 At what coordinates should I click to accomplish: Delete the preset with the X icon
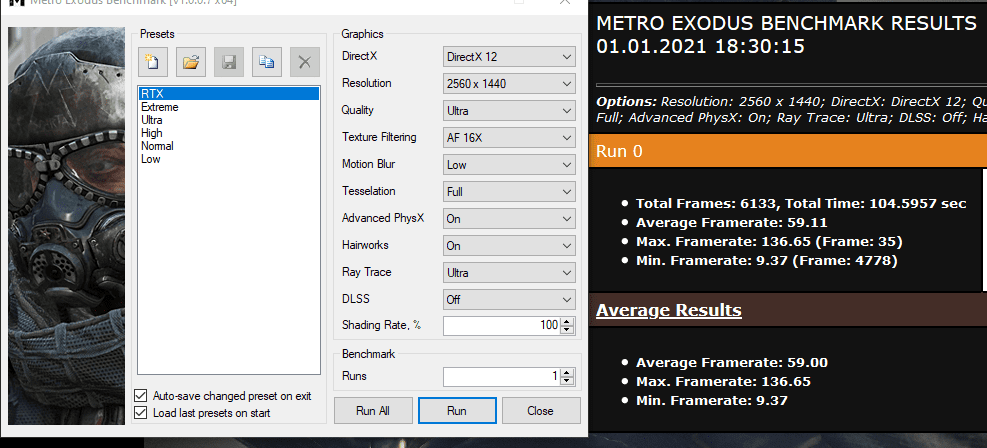pos(305,62)
